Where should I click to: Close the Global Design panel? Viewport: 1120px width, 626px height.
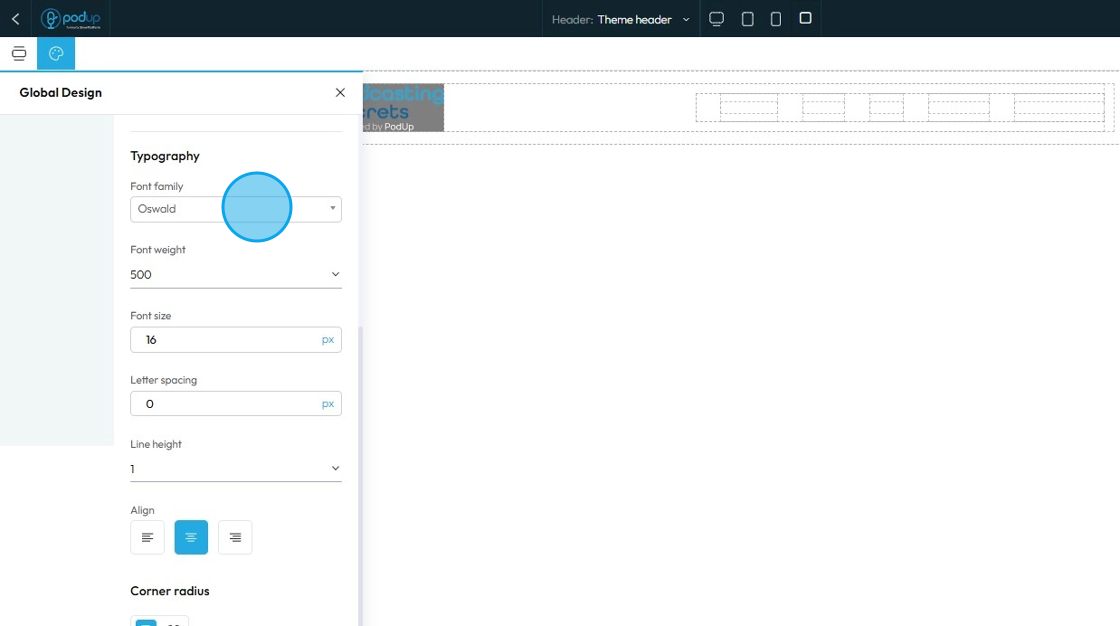click(x=340, y=92)
